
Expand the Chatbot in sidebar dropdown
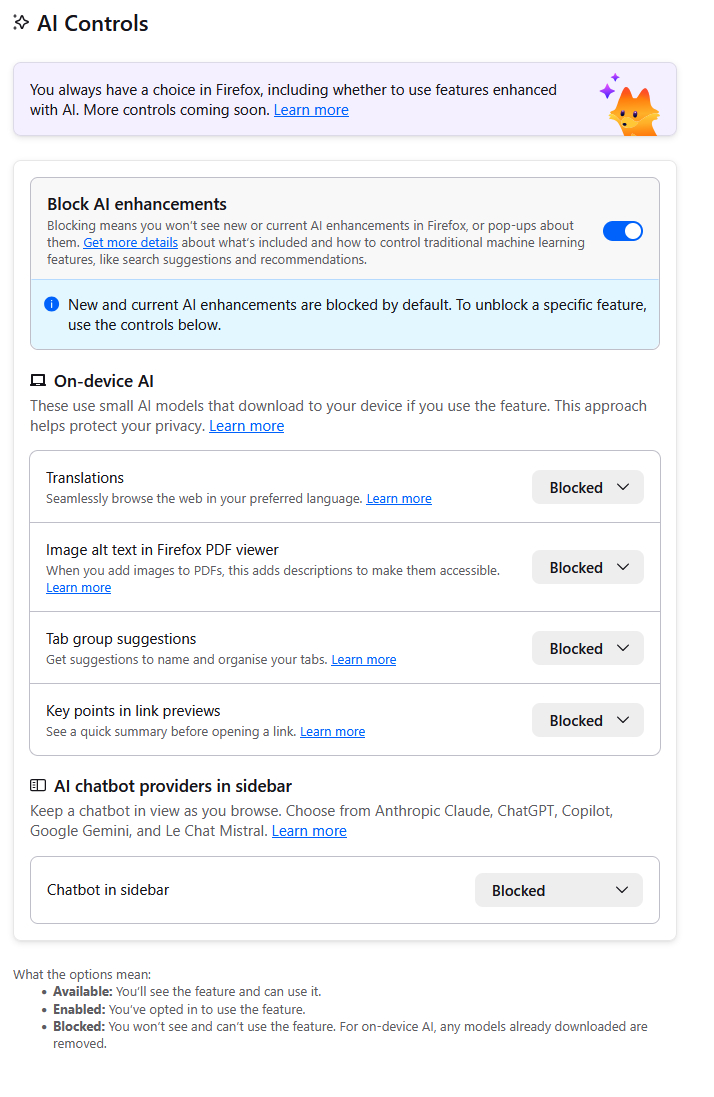point(559,890)
